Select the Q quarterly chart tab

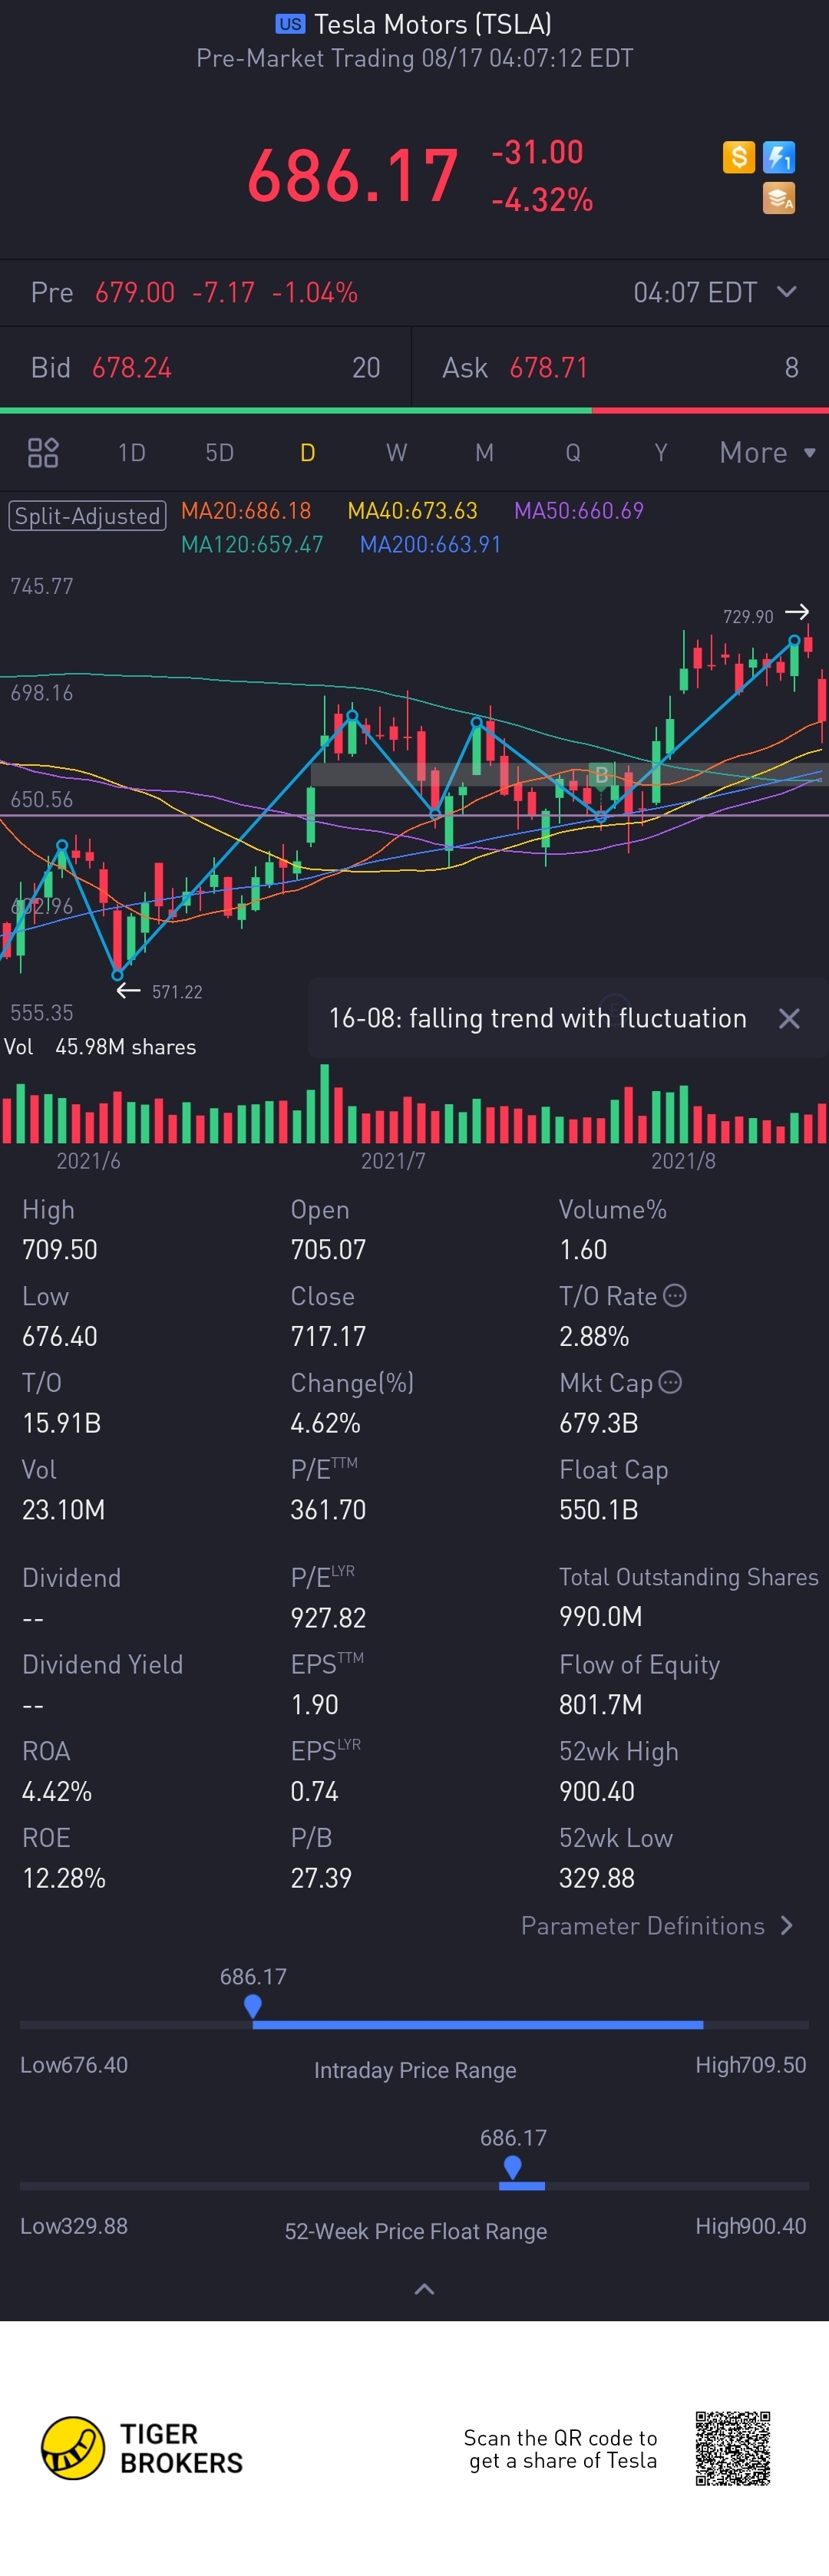[573, 453]
